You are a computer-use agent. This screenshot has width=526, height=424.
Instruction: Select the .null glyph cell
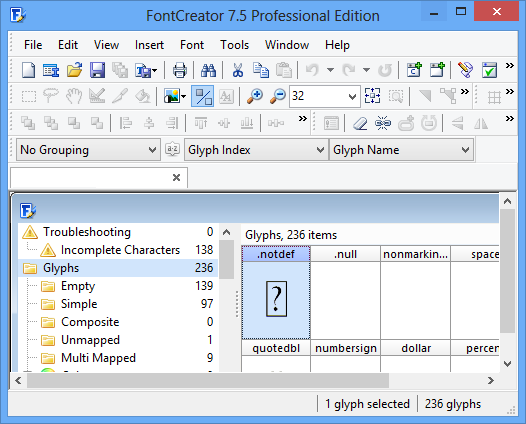pyautogui.click(x=346, y=293)
